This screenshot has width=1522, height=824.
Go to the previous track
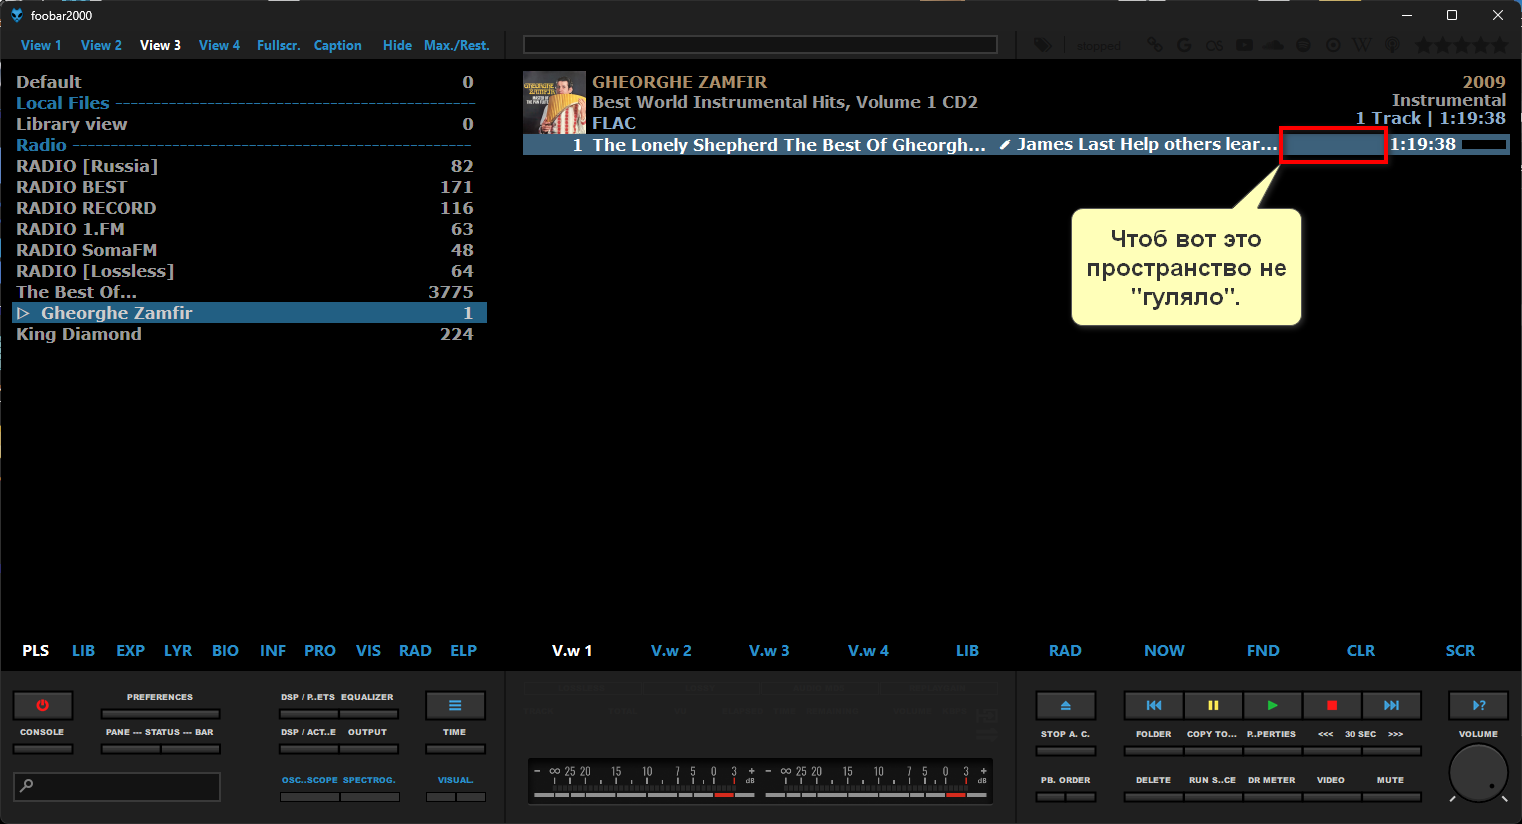[1154, 705]
